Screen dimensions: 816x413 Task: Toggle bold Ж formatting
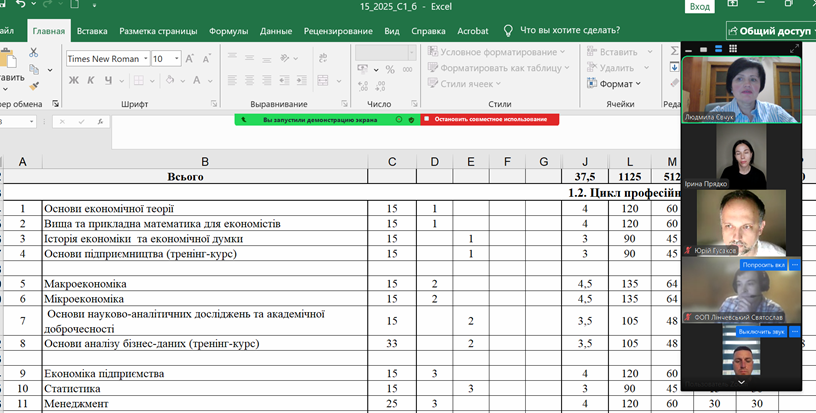tap(74, 81)
